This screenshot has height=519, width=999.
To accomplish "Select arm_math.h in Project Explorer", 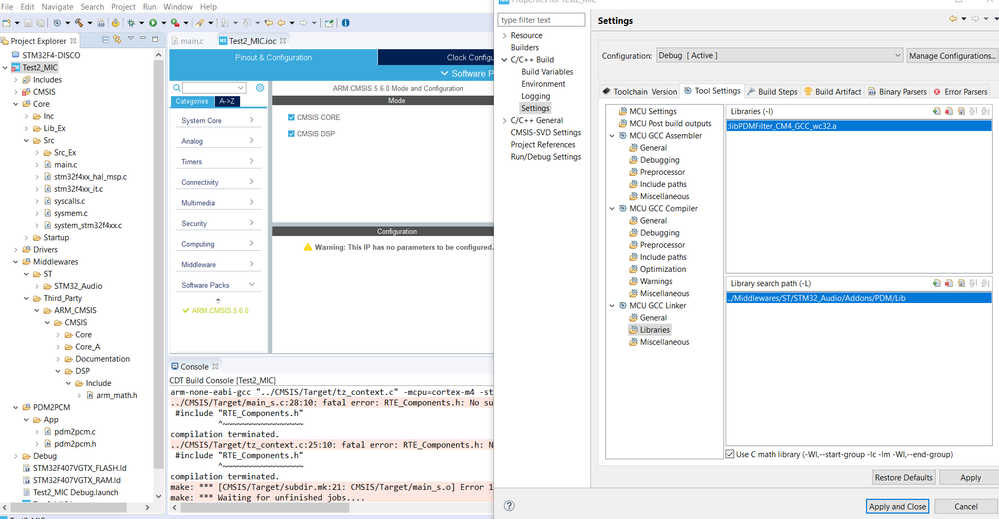I will click(116, 395).
